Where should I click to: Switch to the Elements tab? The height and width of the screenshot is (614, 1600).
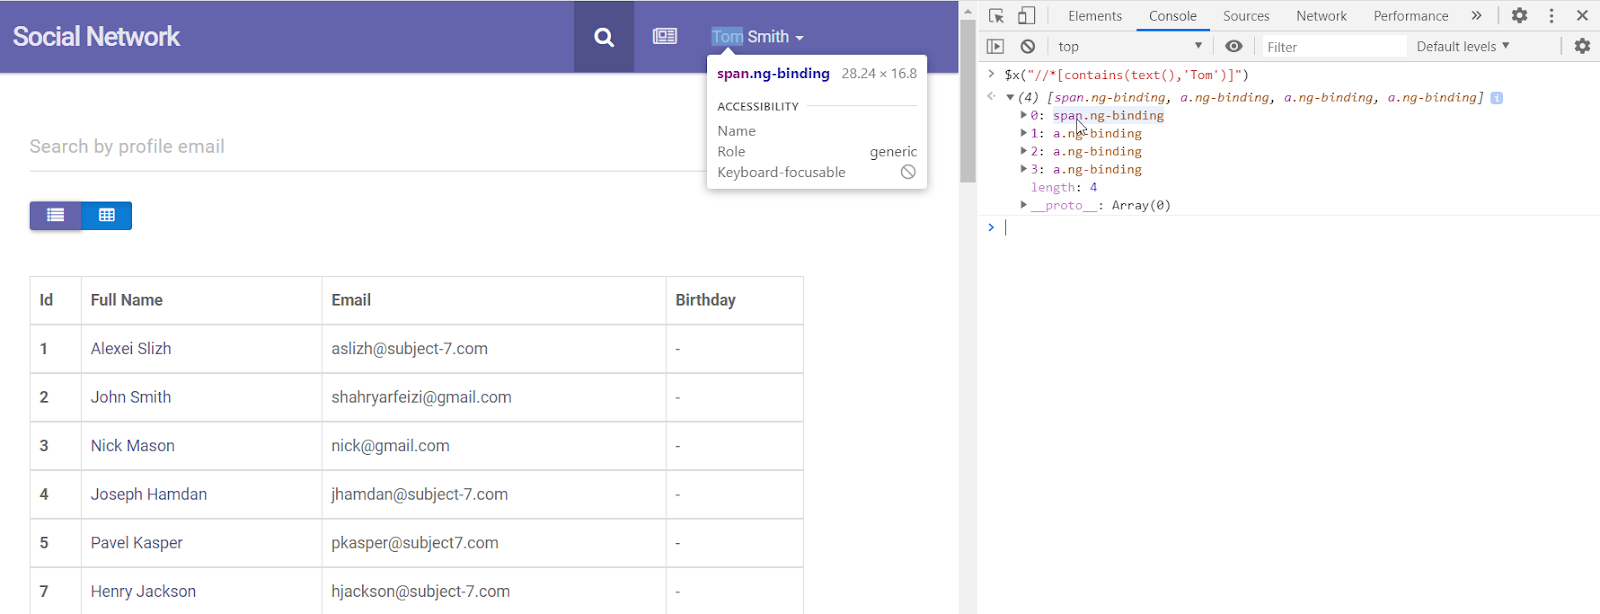tap(1094, 16)
